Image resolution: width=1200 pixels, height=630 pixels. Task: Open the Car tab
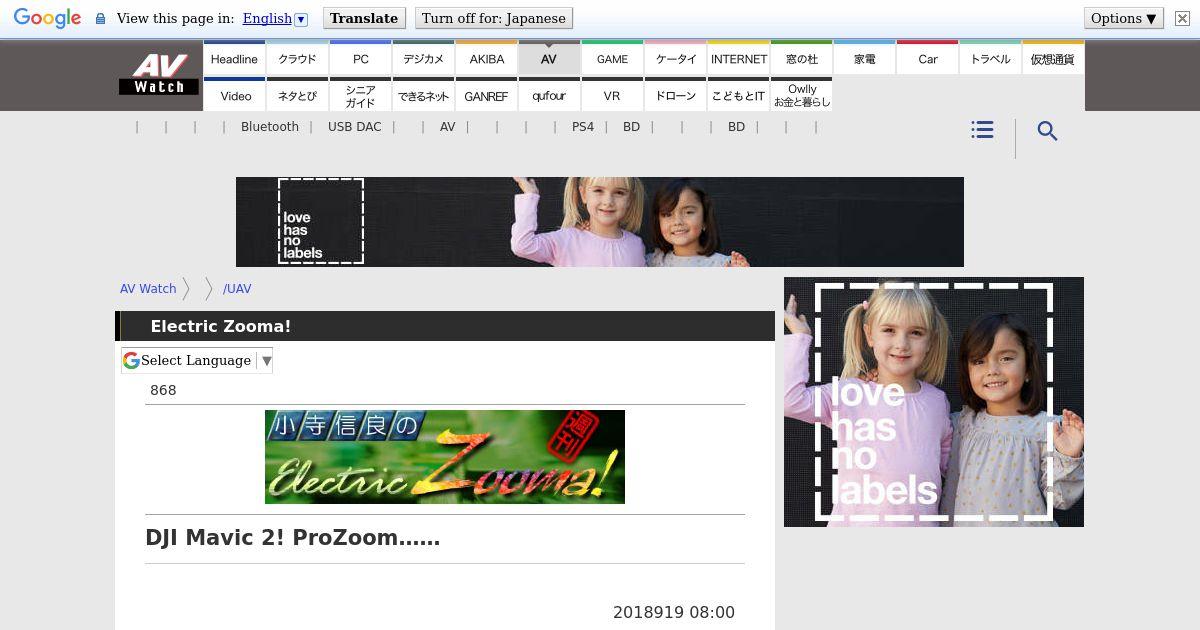[x=927, y=59]
